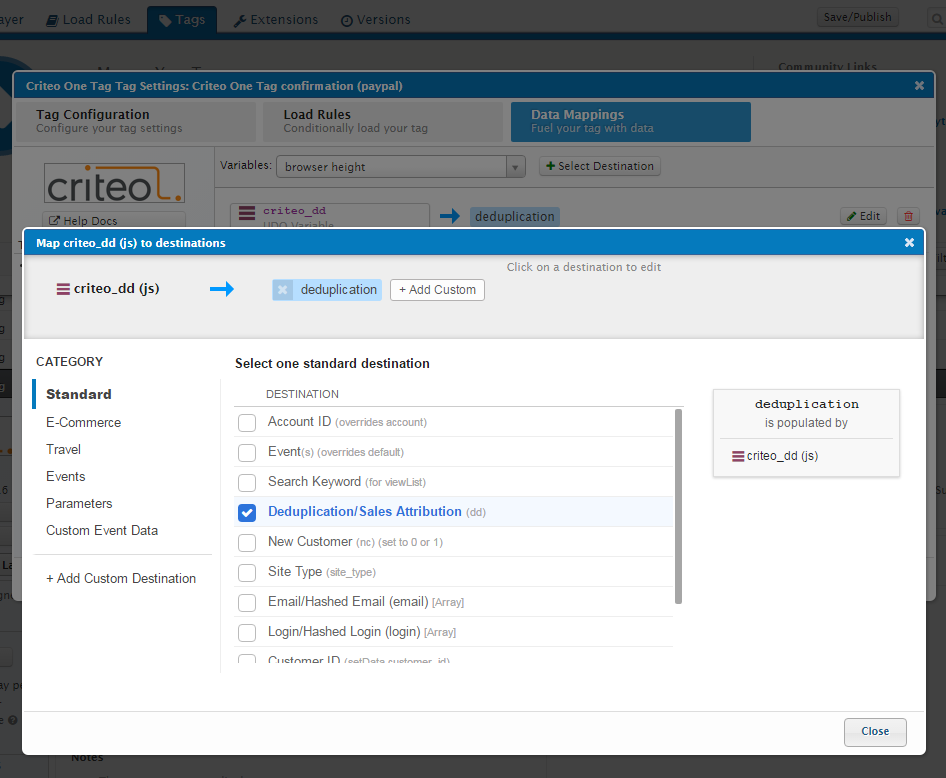The height and width of the screenshot is (778, 946).
Task: Click the criteo_dd icon in populated-by panel
Action: point(738,457)
